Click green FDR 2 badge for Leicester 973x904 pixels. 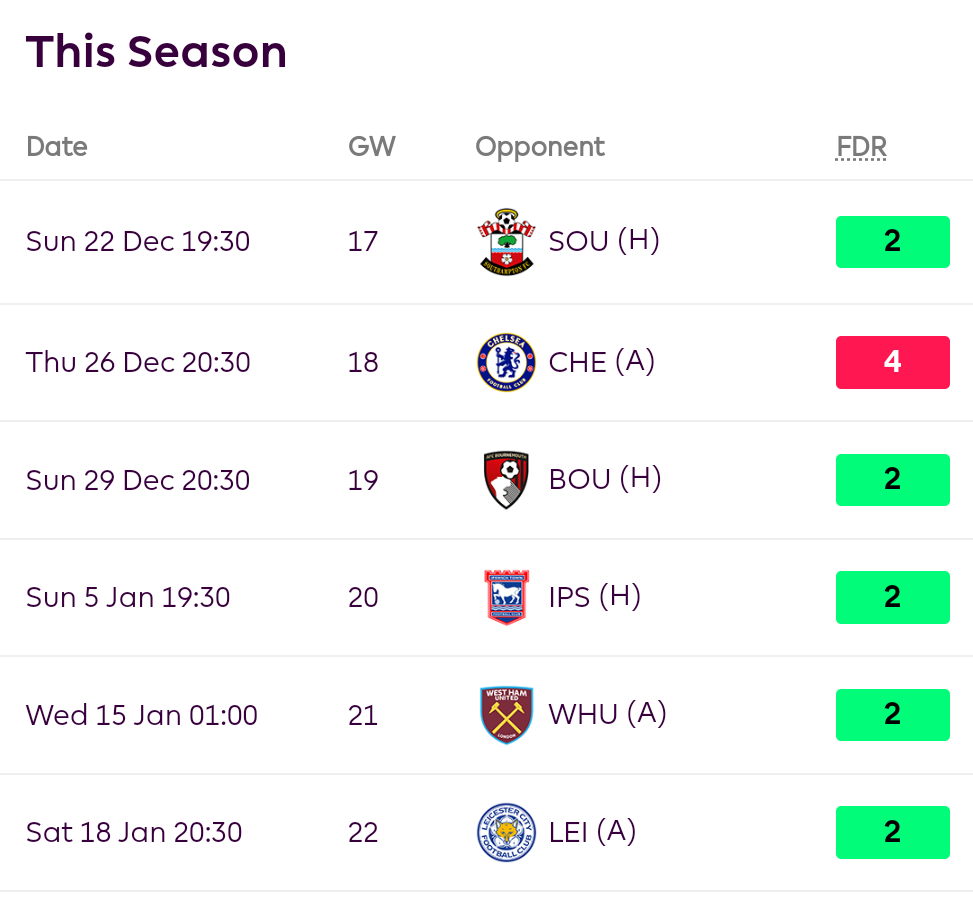click(x=892, y=832)
